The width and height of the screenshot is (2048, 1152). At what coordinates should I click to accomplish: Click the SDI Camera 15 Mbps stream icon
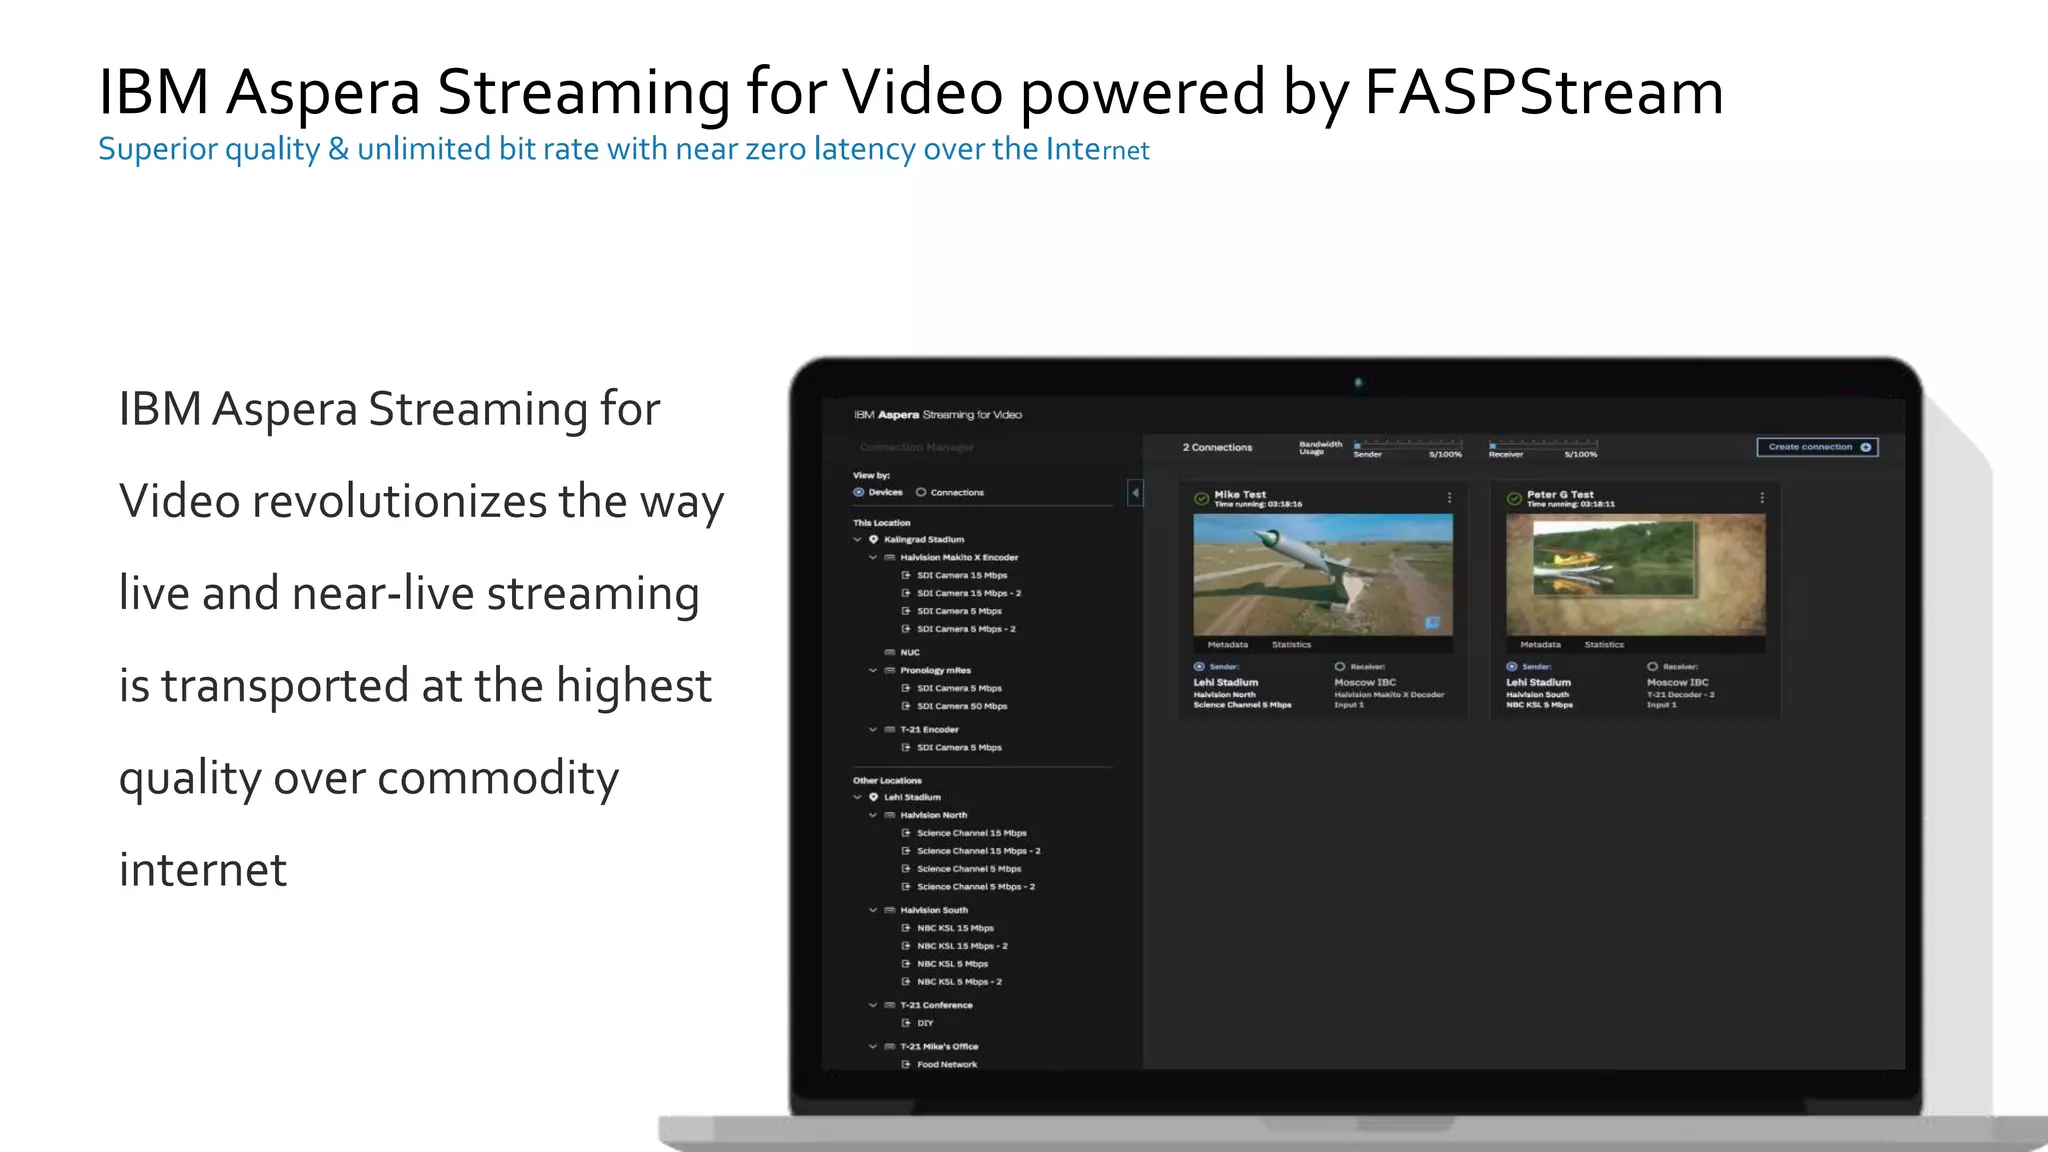tap(906, 575)
